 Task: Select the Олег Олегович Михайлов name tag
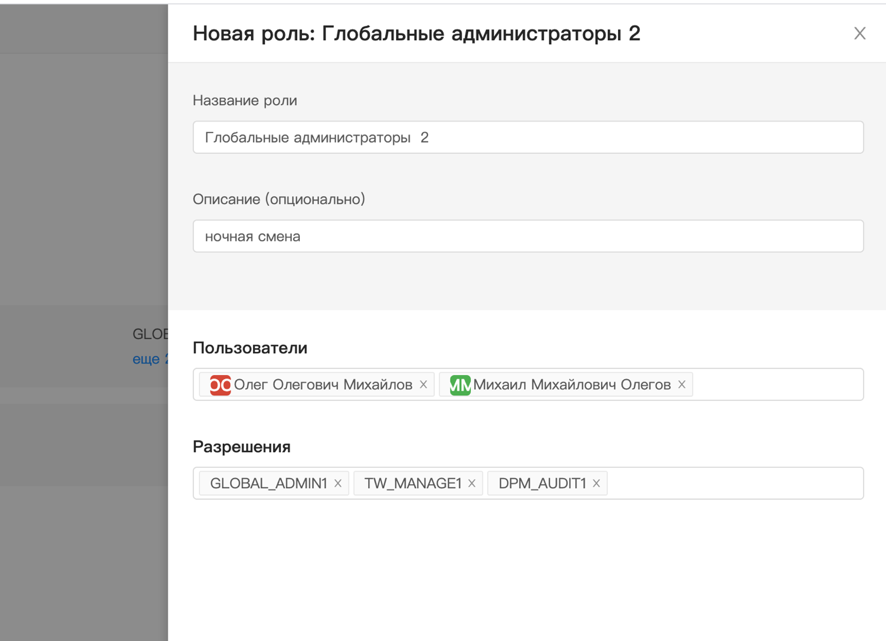point(322,385)
